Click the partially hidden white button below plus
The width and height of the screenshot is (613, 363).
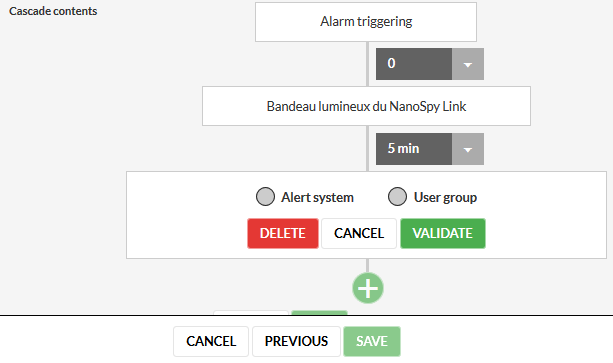click(x=251, y=313)
